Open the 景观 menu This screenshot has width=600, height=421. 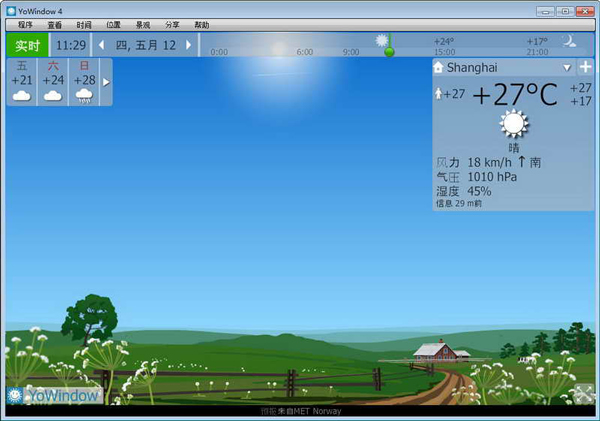point(143,25)
